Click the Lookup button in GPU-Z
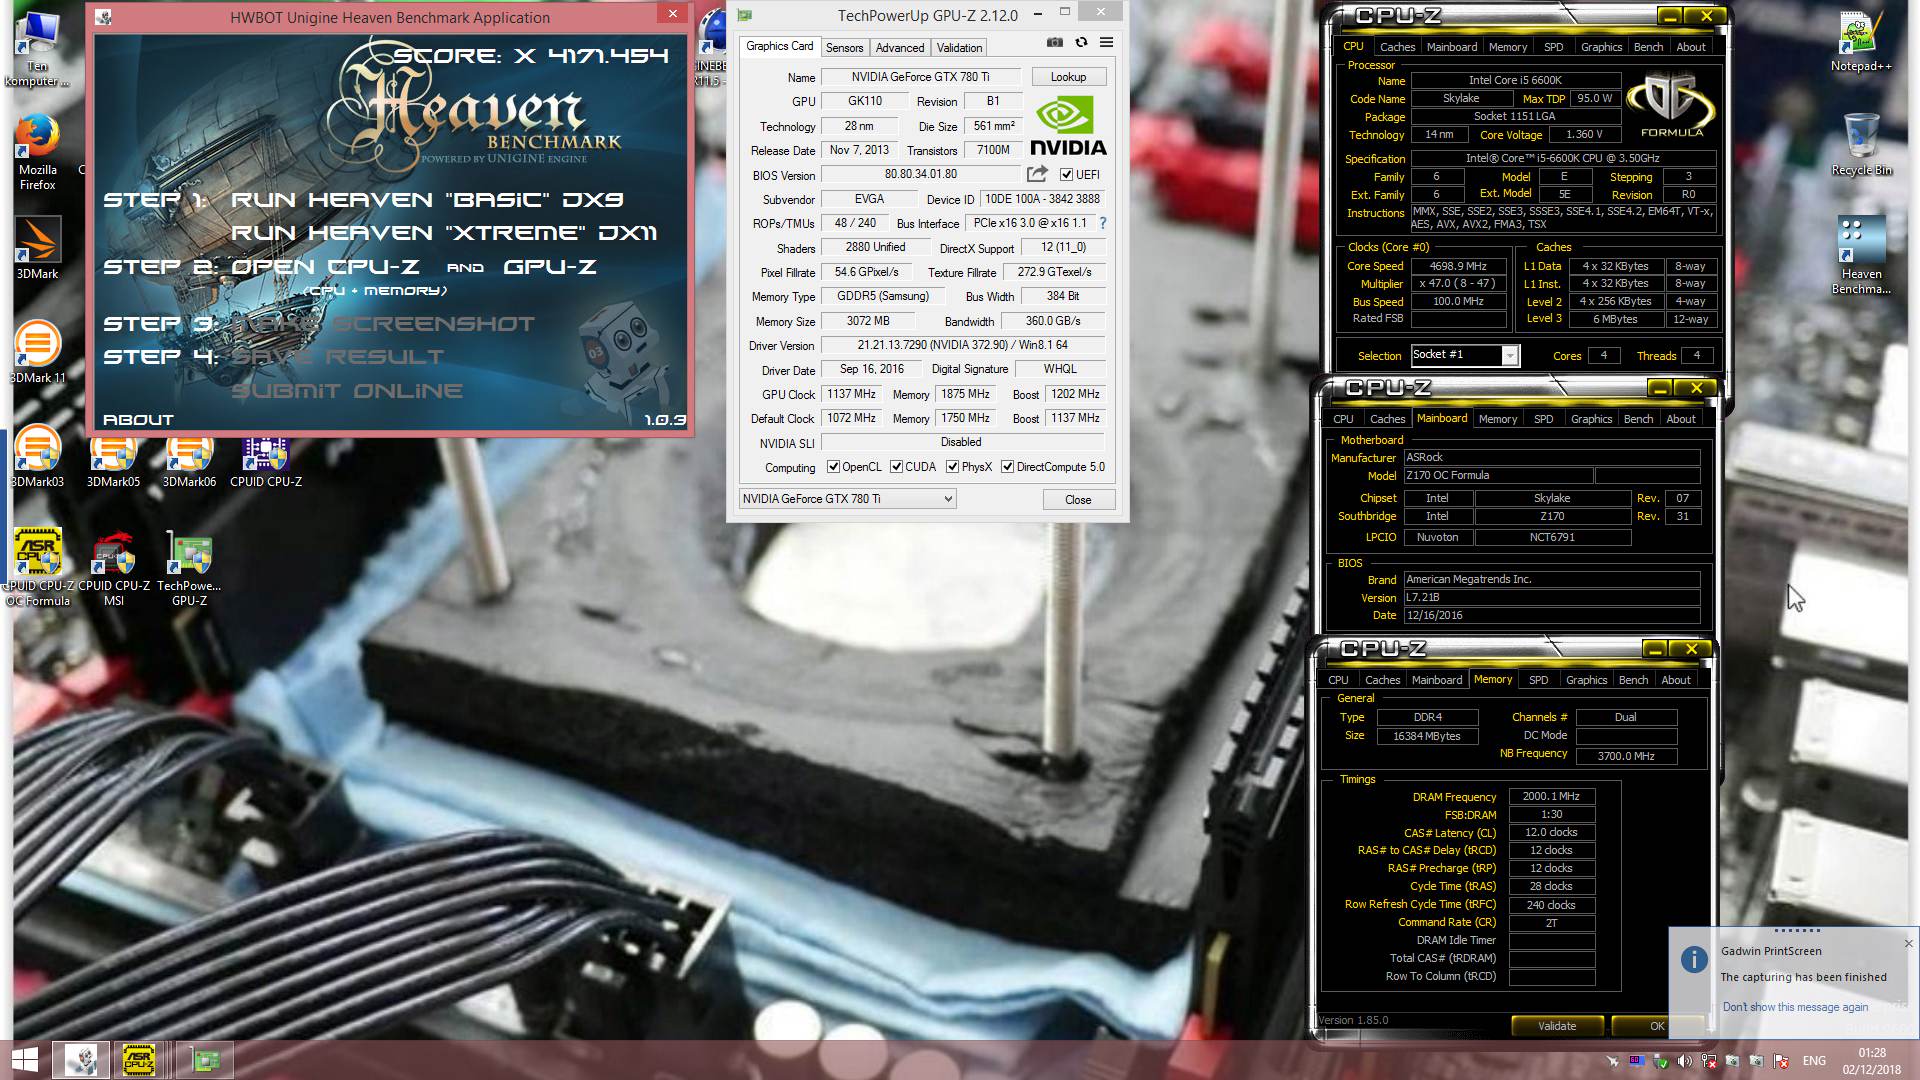Image resolution: width=1920 pixels, height=1080 pixels. (1068, 77)
